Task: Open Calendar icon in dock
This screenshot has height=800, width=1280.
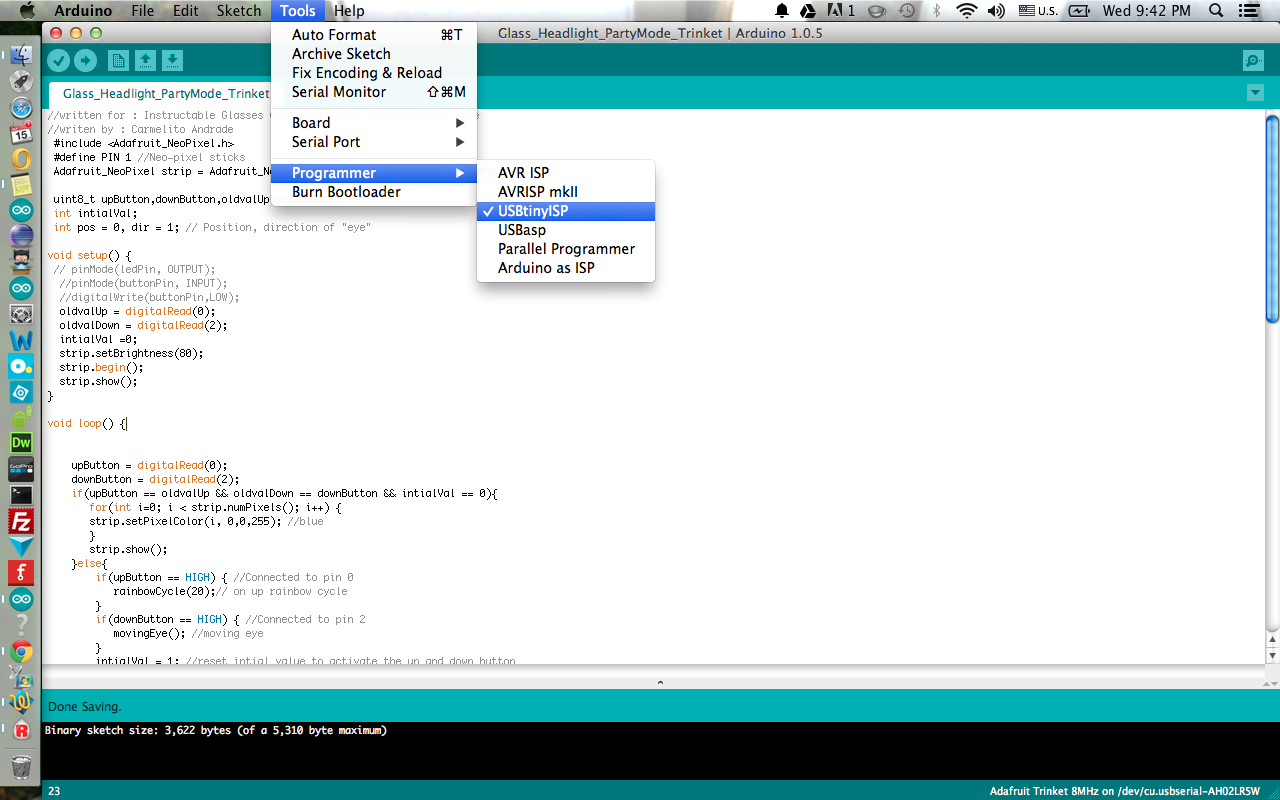Action: point(21,134)
